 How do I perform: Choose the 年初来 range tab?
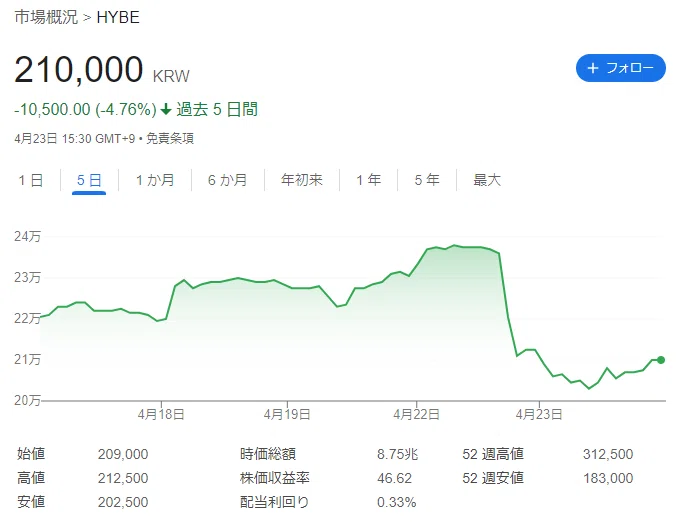pyautogui.click(x=302, y=180)
